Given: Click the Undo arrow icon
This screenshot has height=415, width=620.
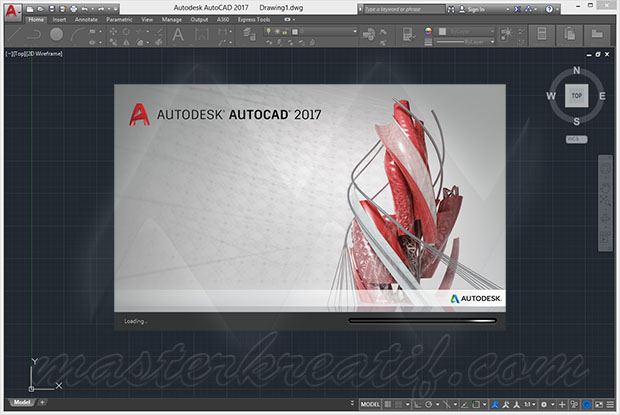Looking at the screenshot, I should point(84,9).
